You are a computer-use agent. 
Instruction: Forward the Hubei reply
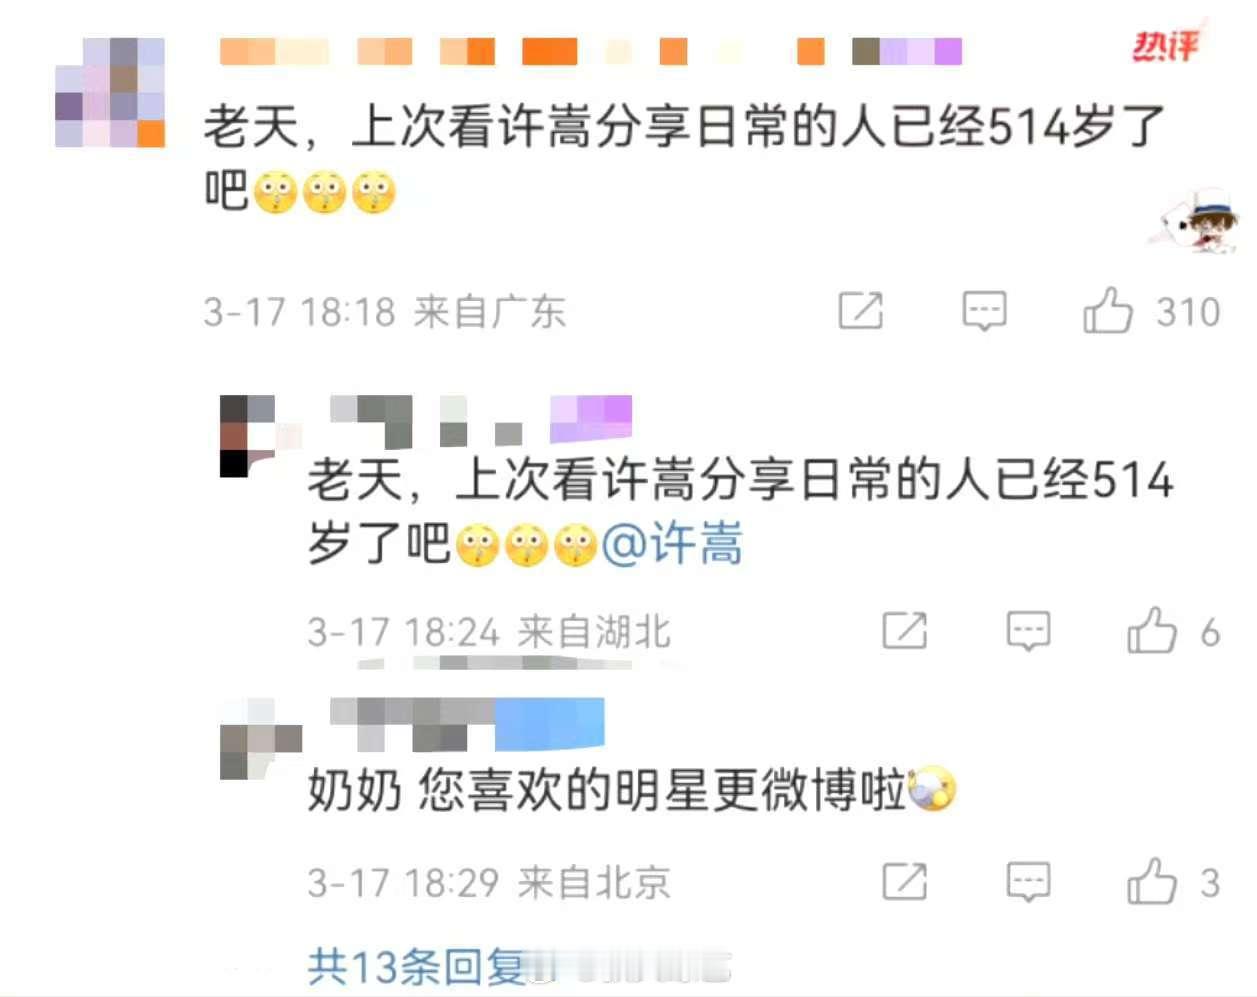pos(905,631)
